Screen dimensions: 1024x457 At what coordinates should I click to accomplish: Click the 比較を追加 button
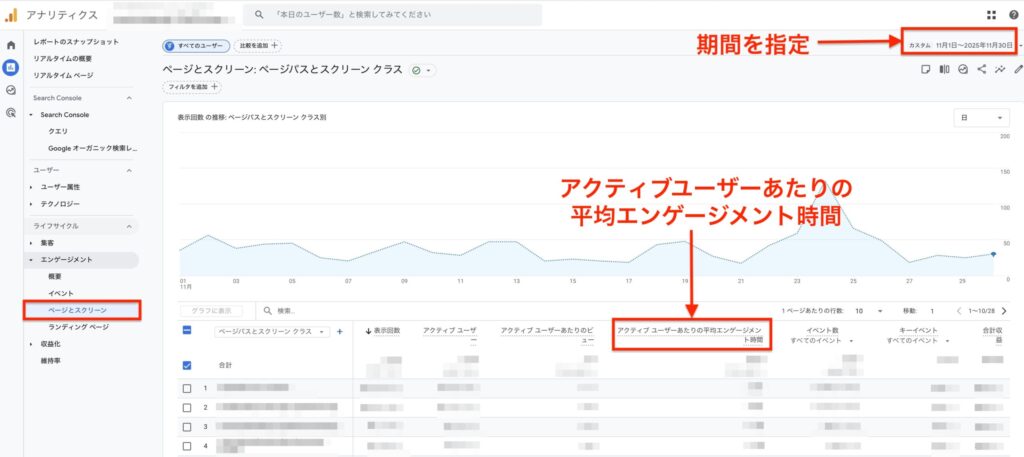click(258, 45)
